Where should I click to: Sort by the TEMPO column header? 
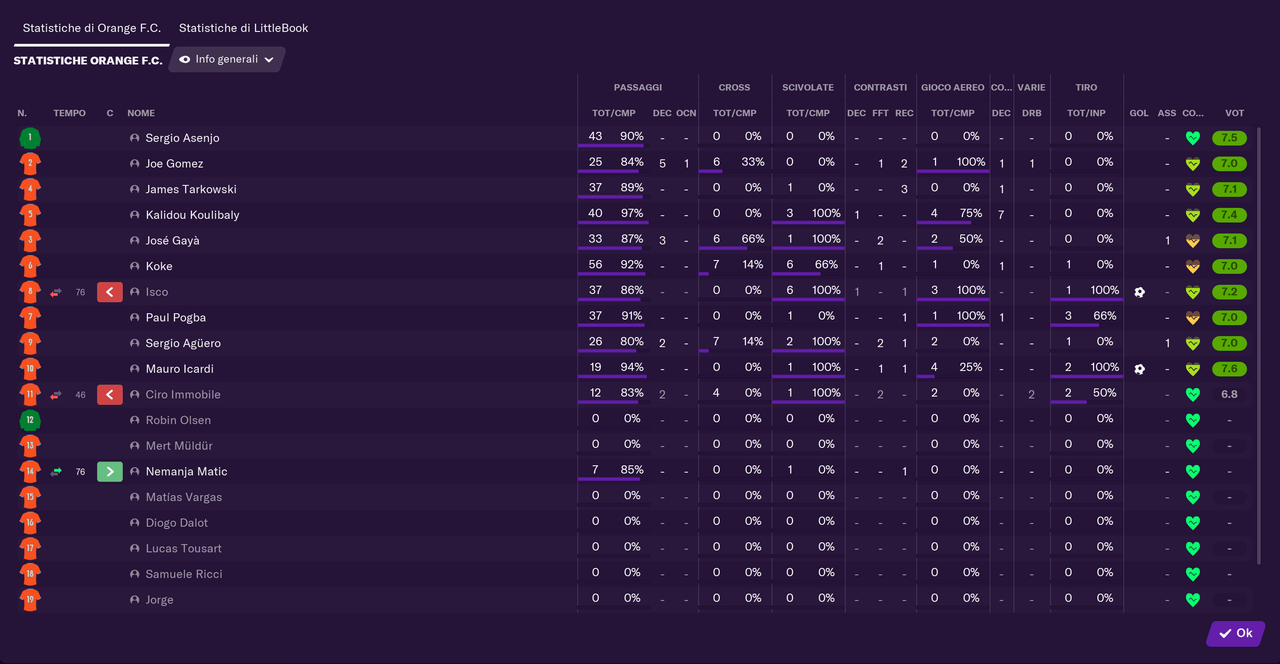click(70, 113)
